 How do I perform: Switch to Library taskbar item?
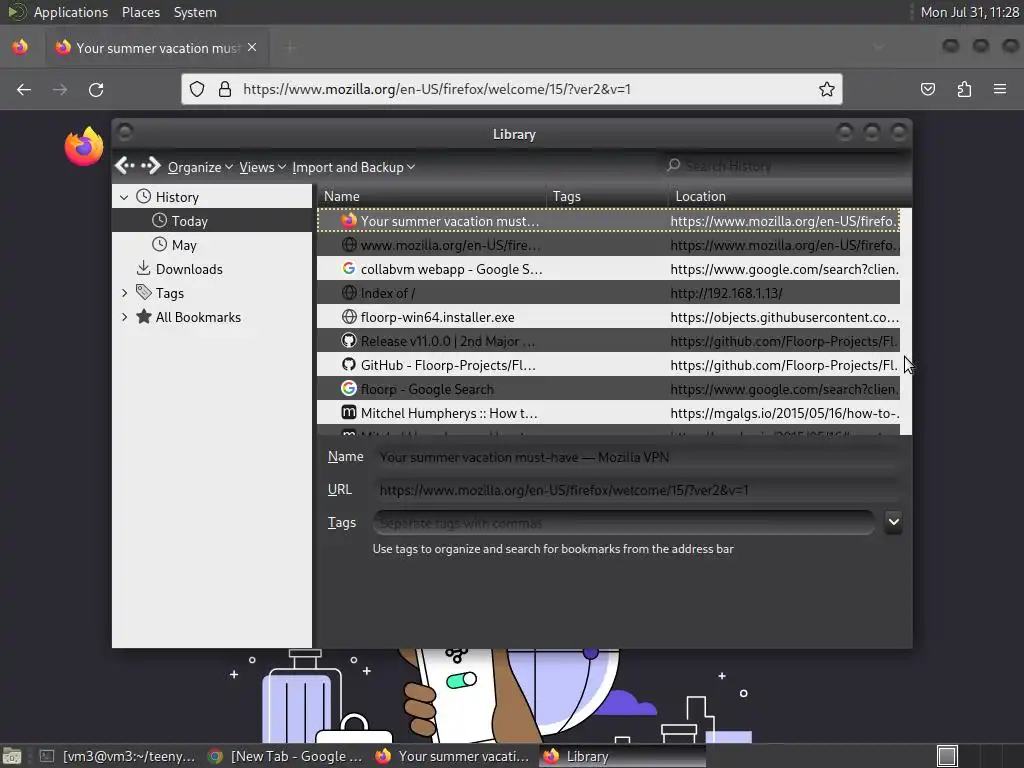tap(621, 756)
